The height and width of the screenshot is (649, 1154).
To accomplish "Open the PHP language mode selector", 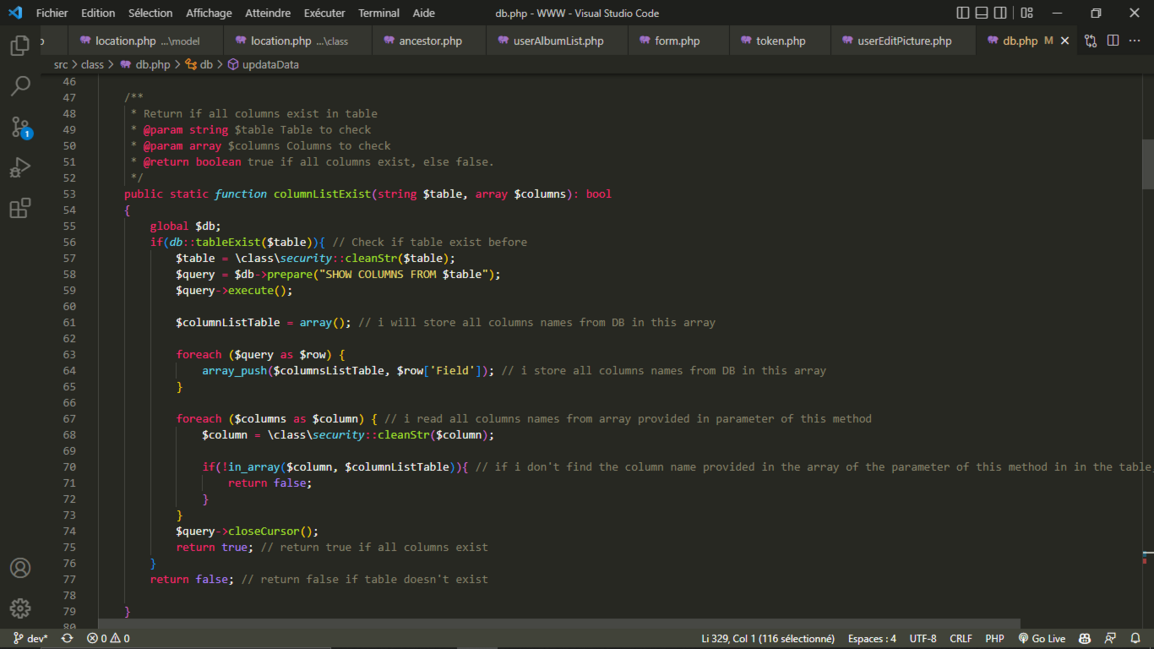I will [994, 638].
